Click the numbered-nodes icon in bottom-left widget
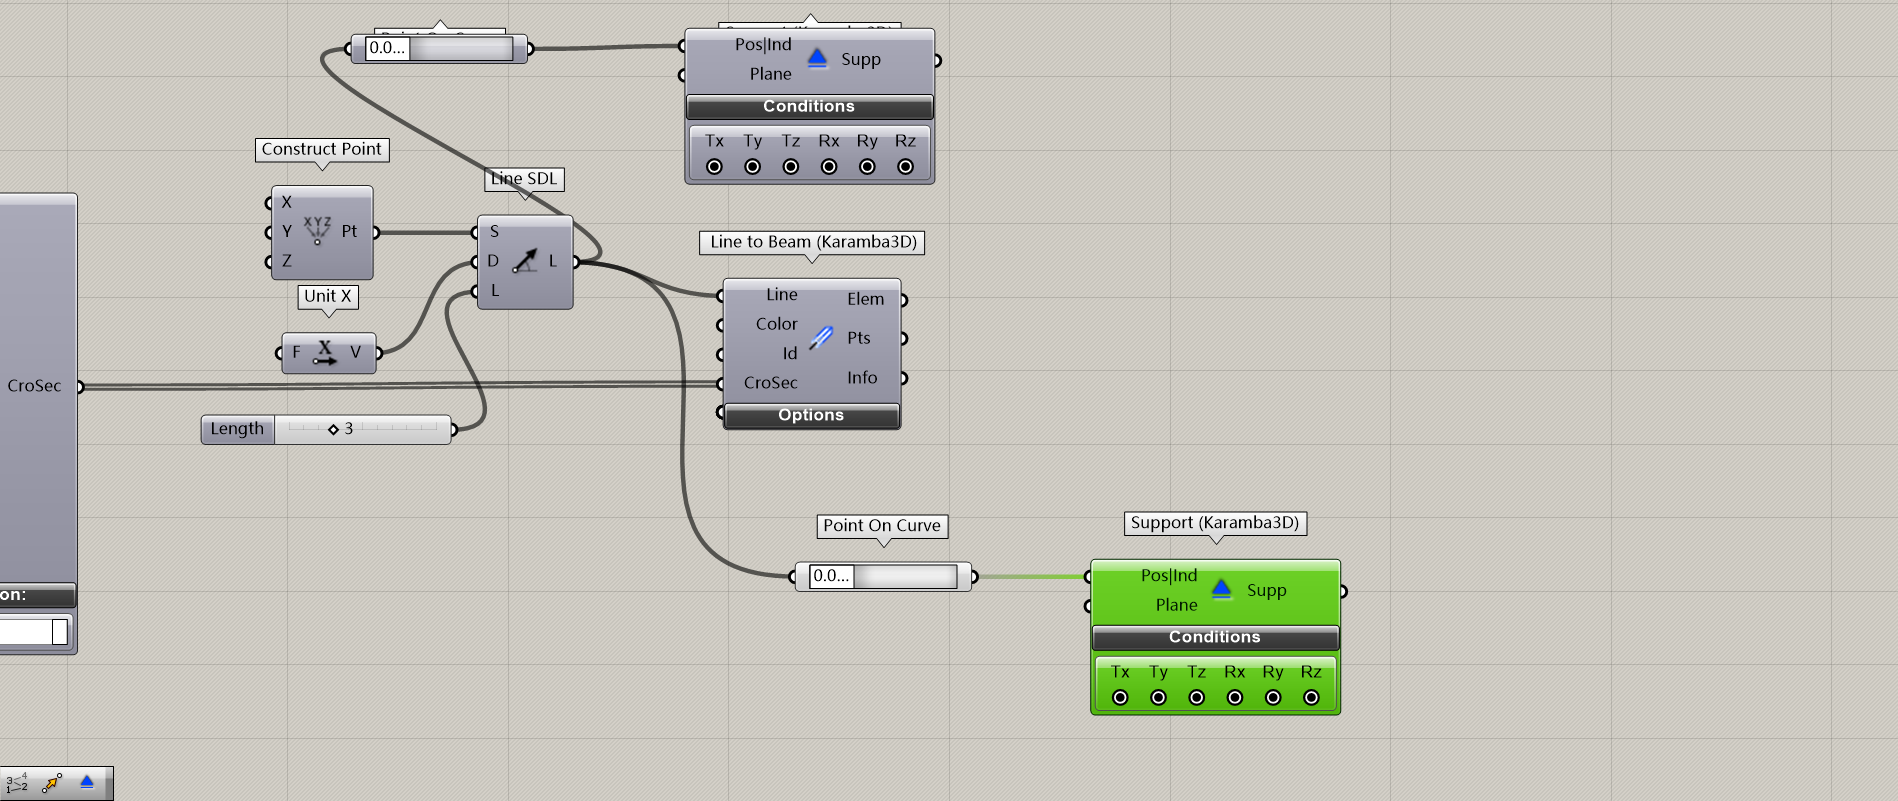This screenshot has width=1898, height=801. click(x=17, y=782)
